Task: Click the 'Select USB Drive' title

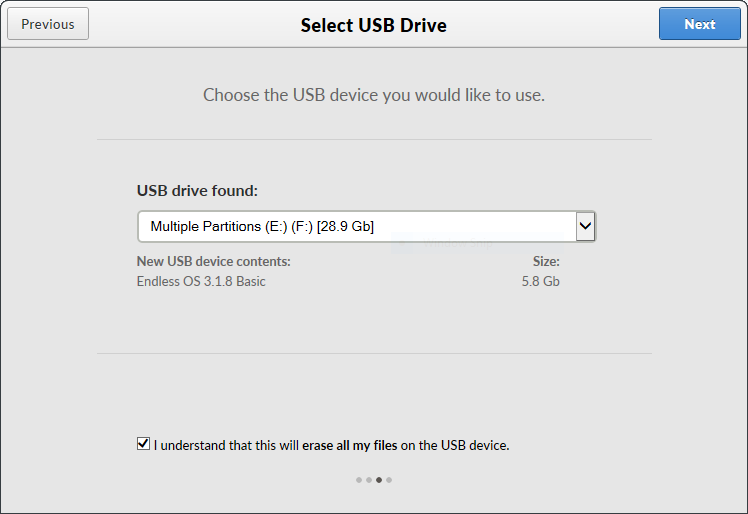Action: point(374,25)
